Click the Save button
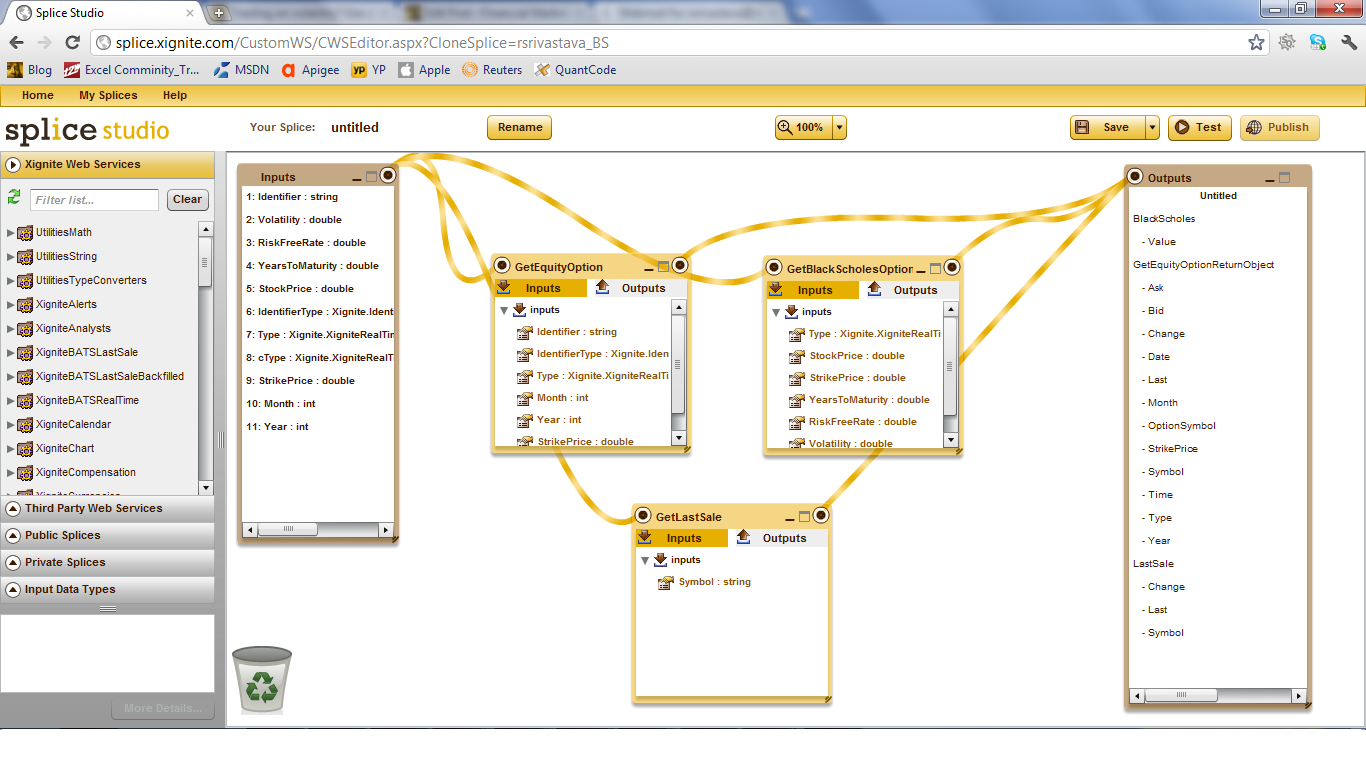Image resolution: width=1366 pixels, height=768 pixels. (1107, 127)
